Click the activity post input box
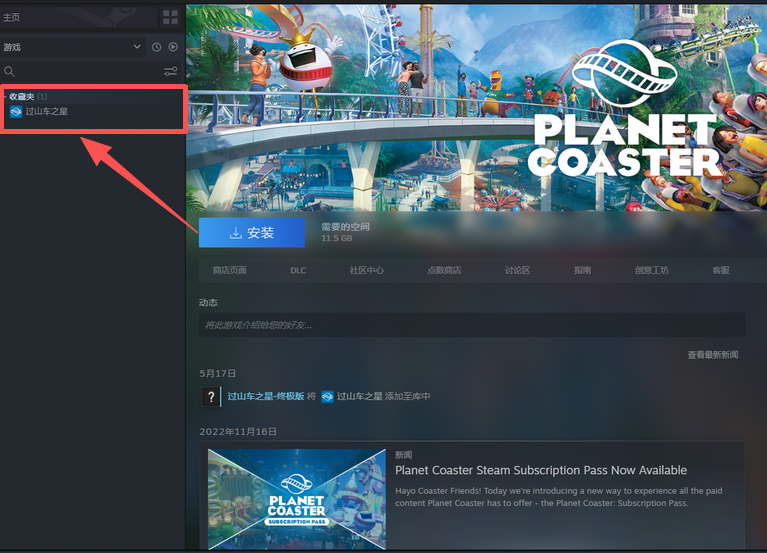This screenshot has height=553, width=767. point(472,325)
